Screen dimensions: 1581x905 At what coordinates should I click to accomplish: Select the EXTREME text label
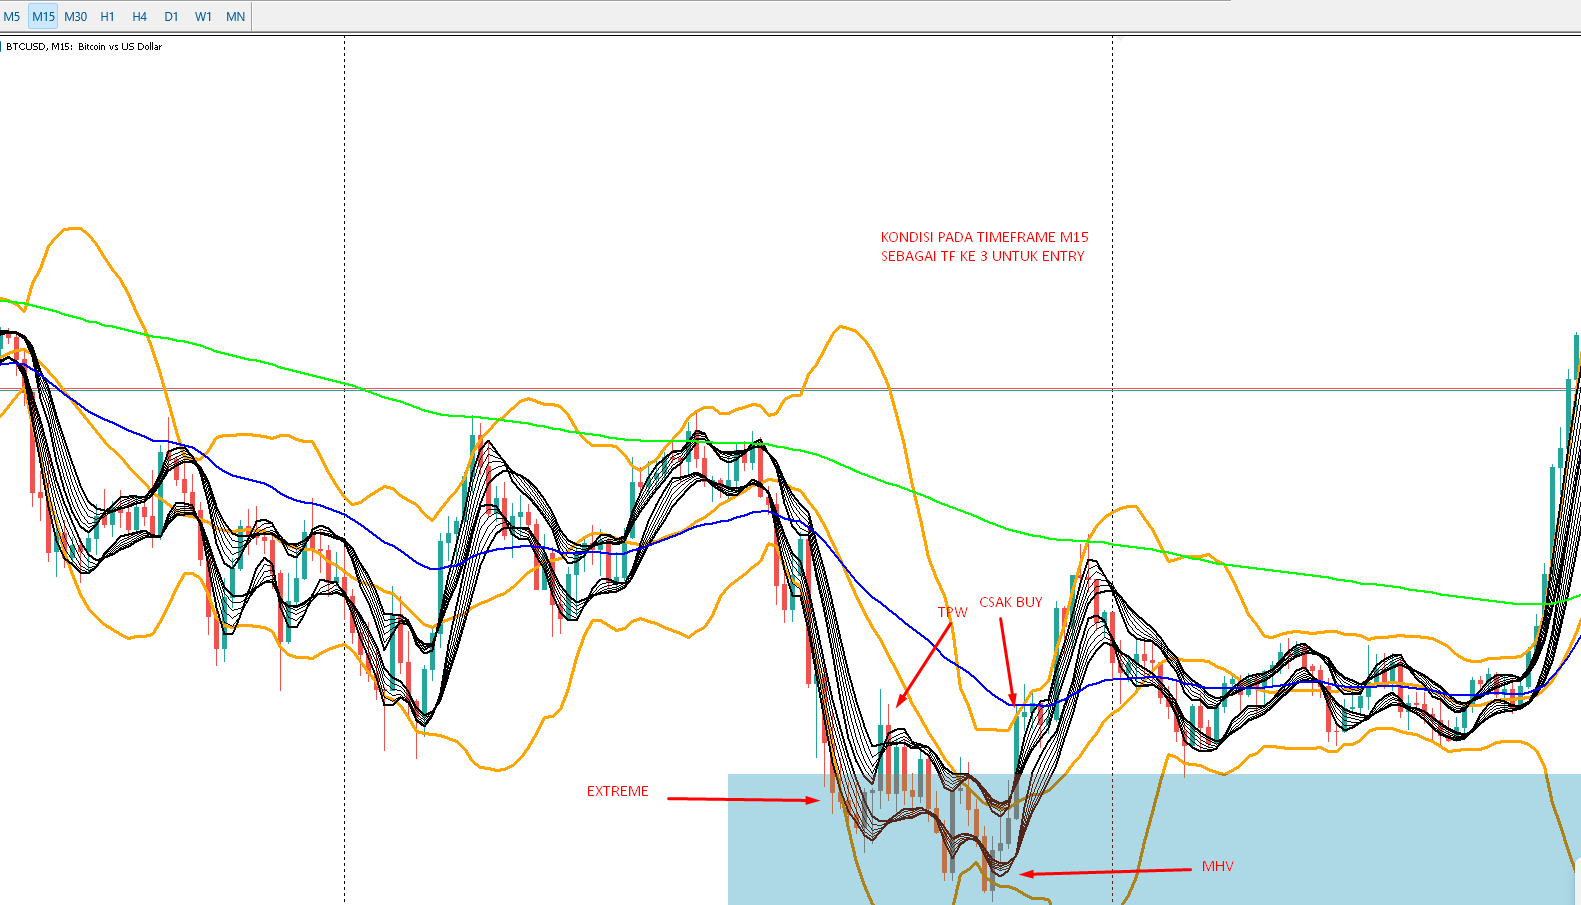pos(617,791)
